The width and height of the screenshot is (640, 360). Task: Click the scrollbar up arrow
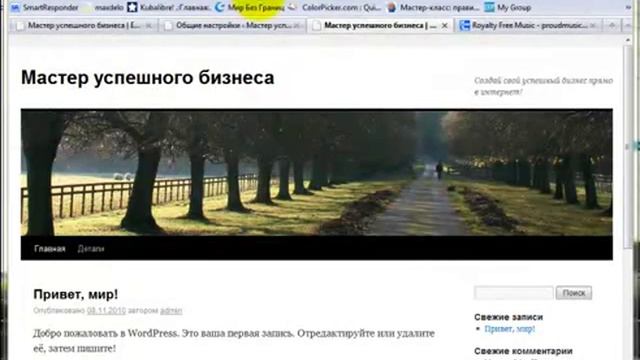click(x=628, y=40)
